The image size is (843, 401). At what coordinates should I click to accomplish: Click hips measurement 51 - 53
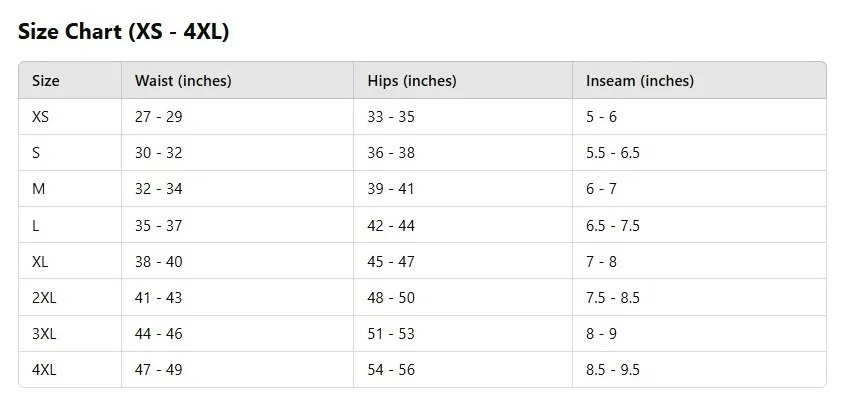tap(391, 334)
